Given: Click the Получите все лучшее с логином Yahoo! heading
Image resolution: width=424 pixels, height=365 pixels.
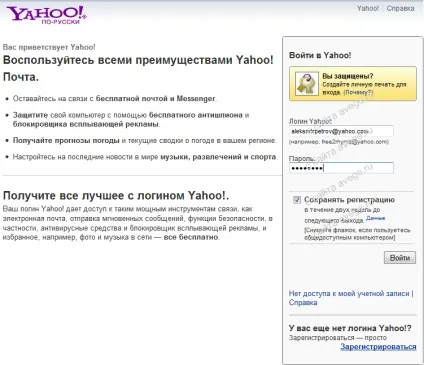Looking at the screenshot, I should pyautogui.click(x=116, y=195).
